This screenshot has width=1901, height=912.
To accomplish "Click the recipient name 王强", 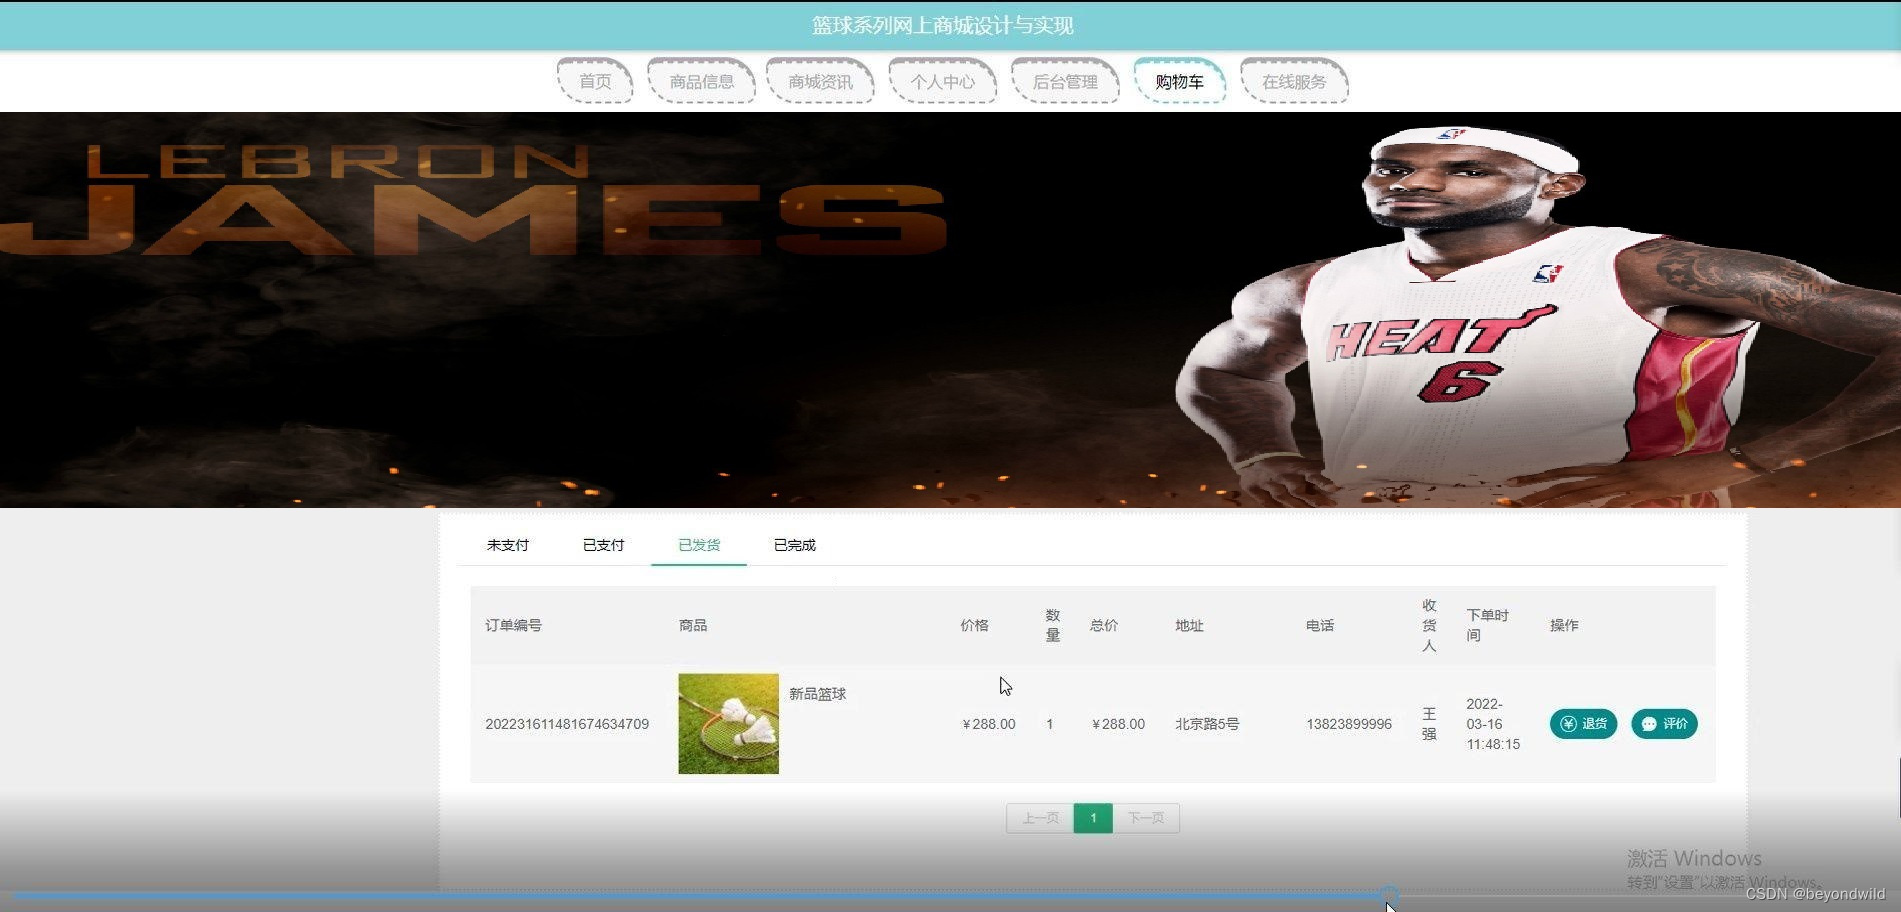I will 1429,724.
